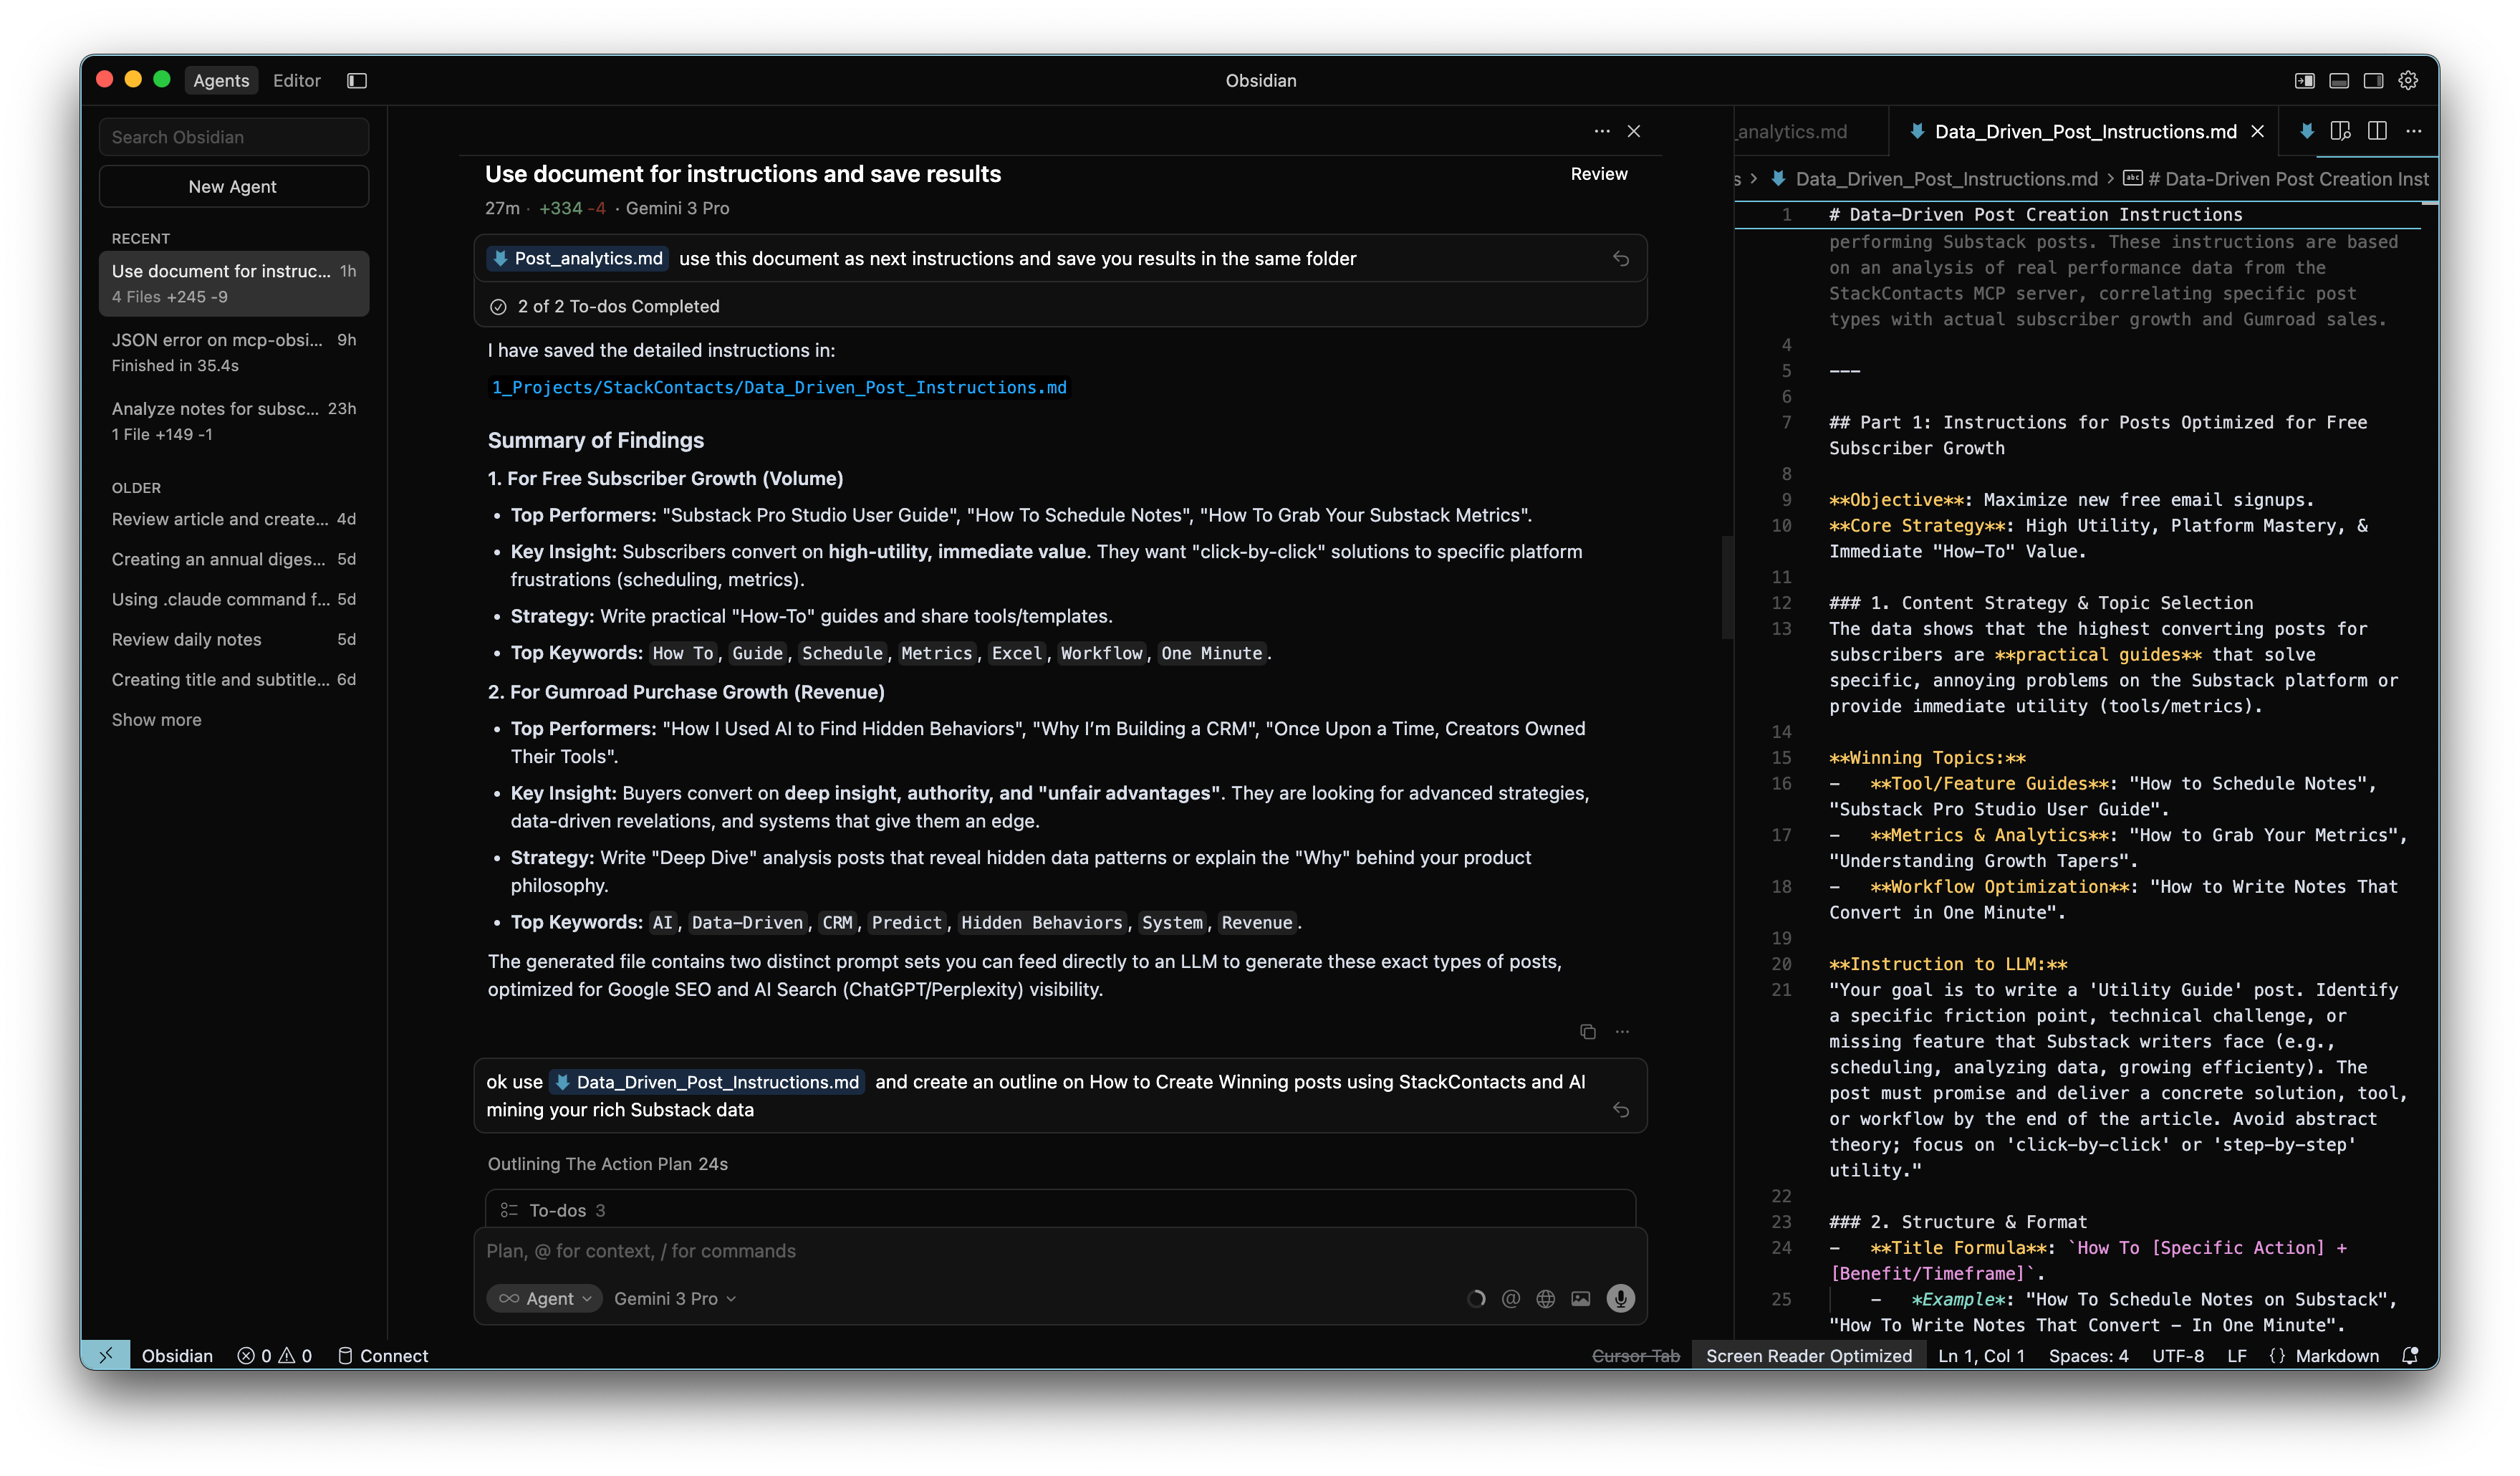The image size is (2520, 1476).
Task: Toggle the bottom panel layout
Action: pyautogui.click(x=2339, y=80)
